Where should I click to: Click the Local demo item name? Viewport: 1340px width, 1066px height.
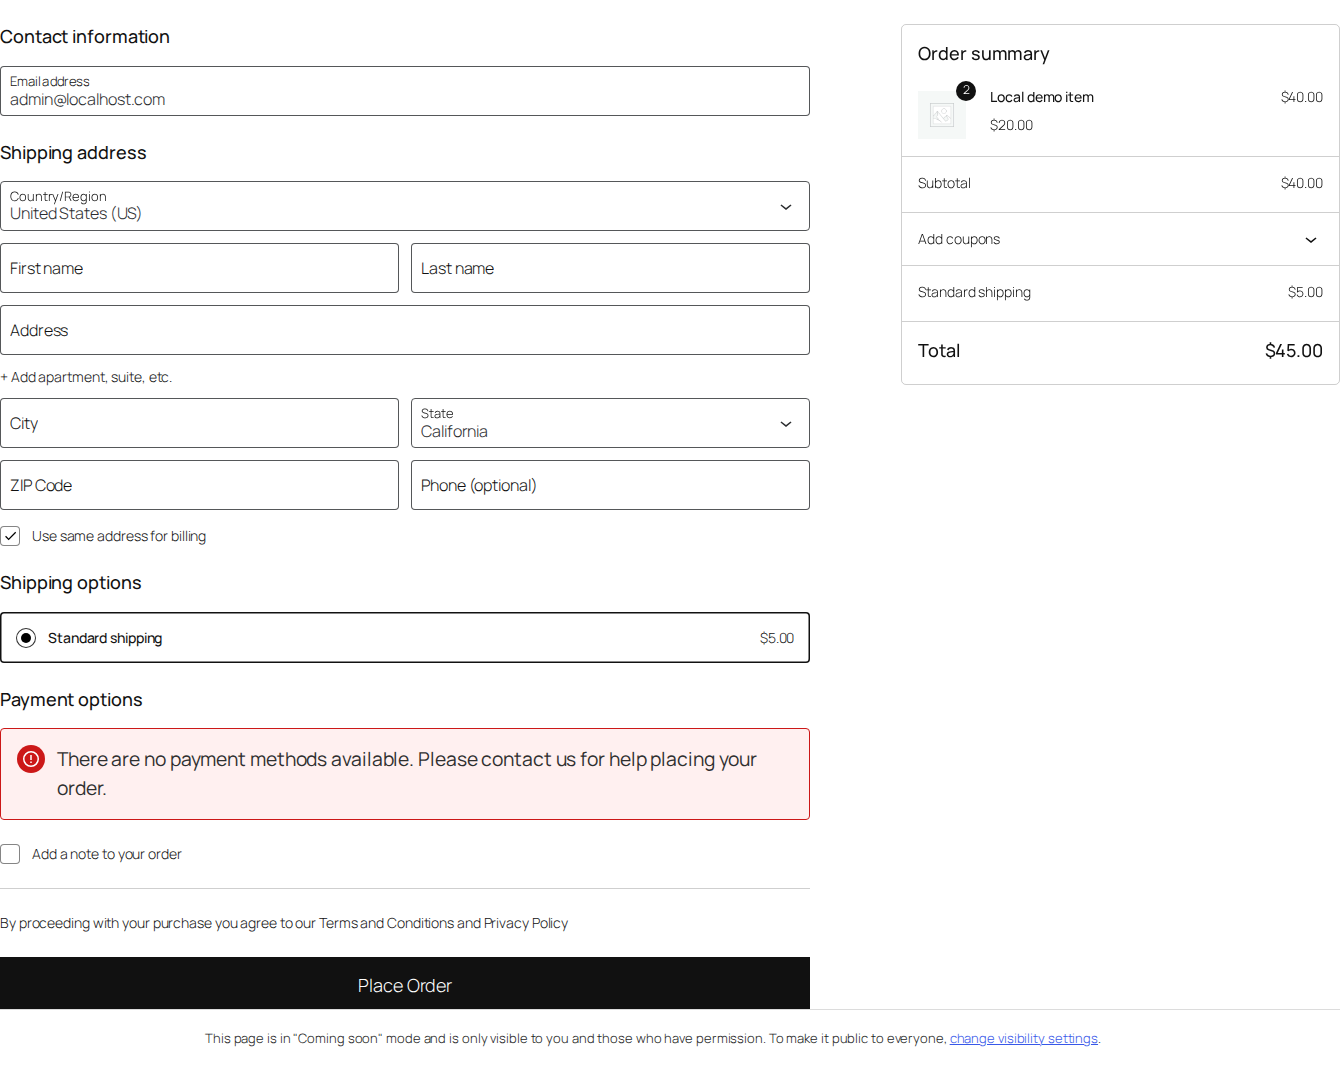pos(1041,97)
